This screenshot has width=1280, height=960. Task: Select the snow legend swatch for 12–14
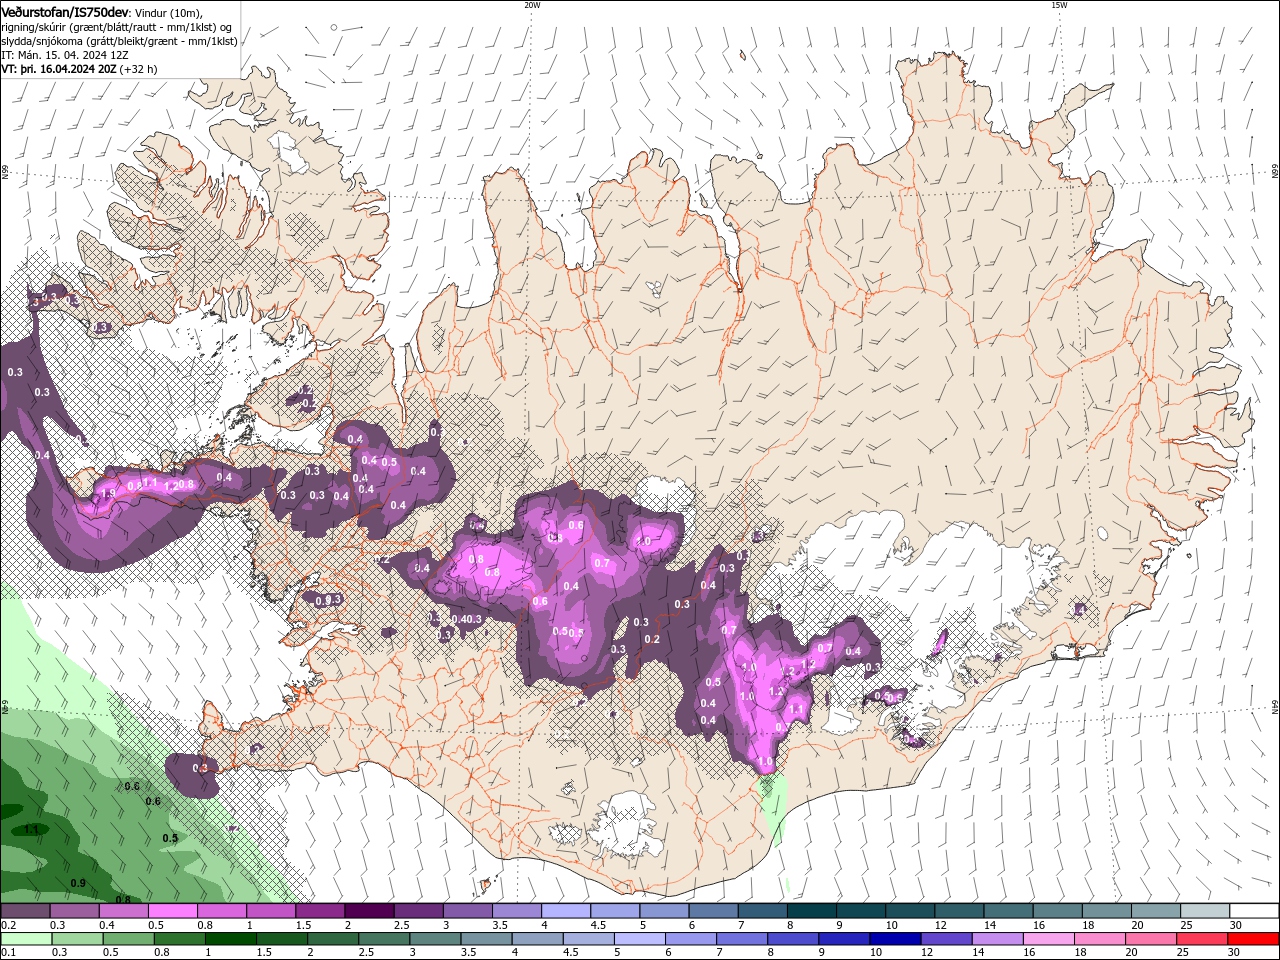[958, 911]
